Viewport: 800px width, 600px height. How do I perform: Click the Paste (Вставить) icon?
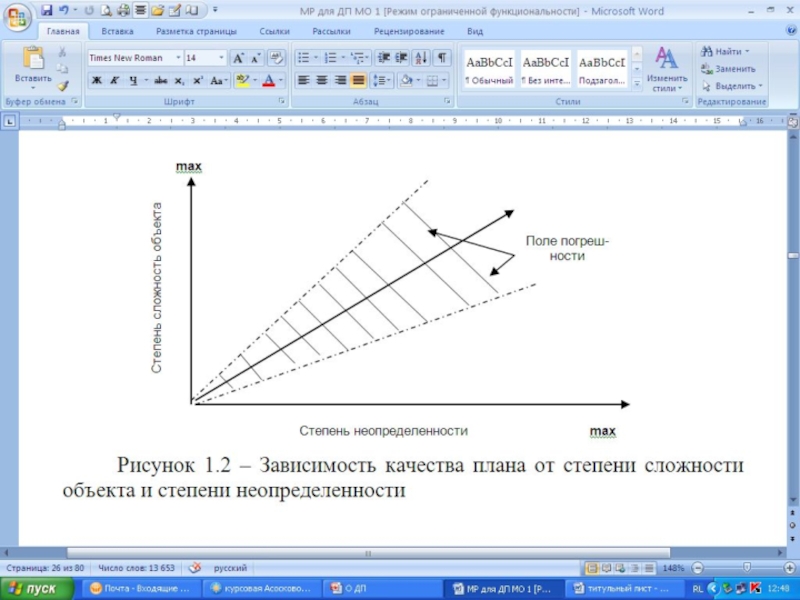[x=33, y=60]
